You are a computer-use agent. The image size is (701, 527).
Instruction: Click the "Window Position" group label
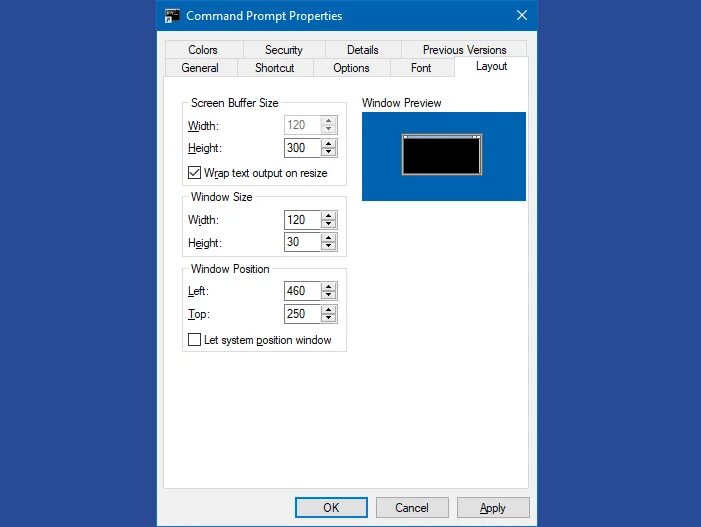point(230,269)
